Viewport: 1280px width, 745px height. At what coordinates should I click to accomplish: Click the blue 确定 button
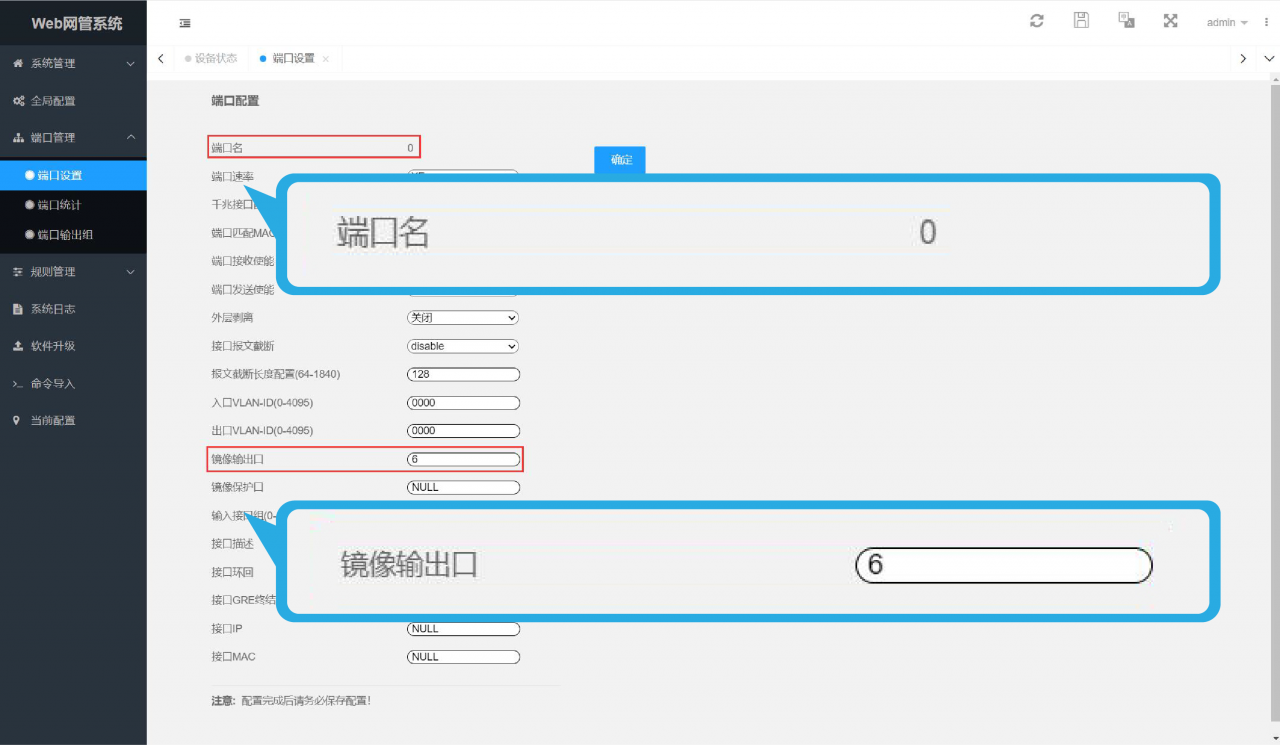tap(620, 160)
